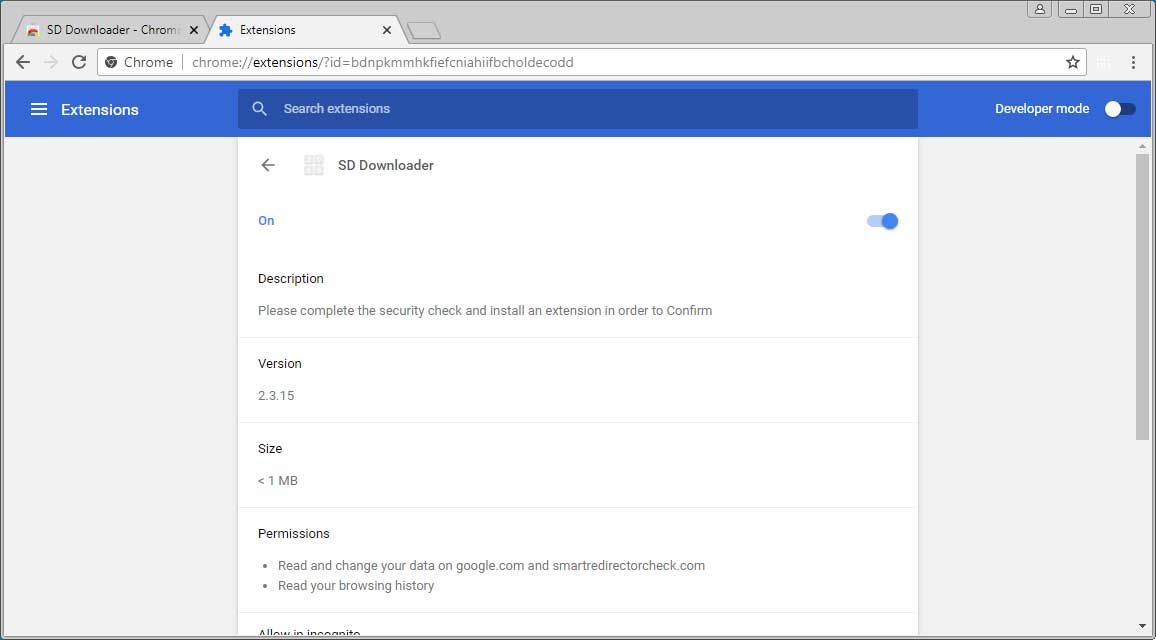Click the SD Downloader extension icon

pyautogui.click(x=313, y=165)
